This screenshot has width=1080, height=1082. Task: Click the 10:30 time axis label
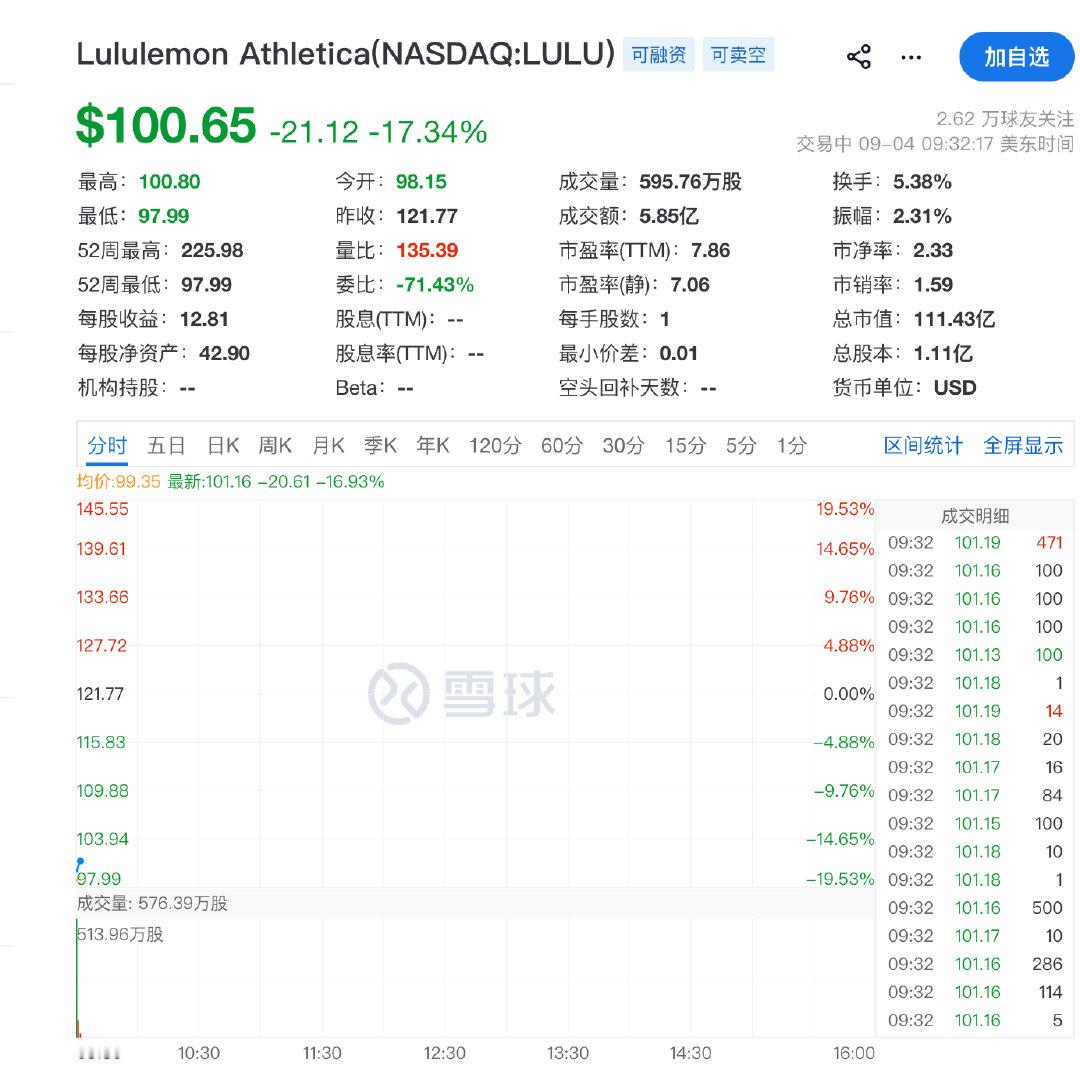199,1053
